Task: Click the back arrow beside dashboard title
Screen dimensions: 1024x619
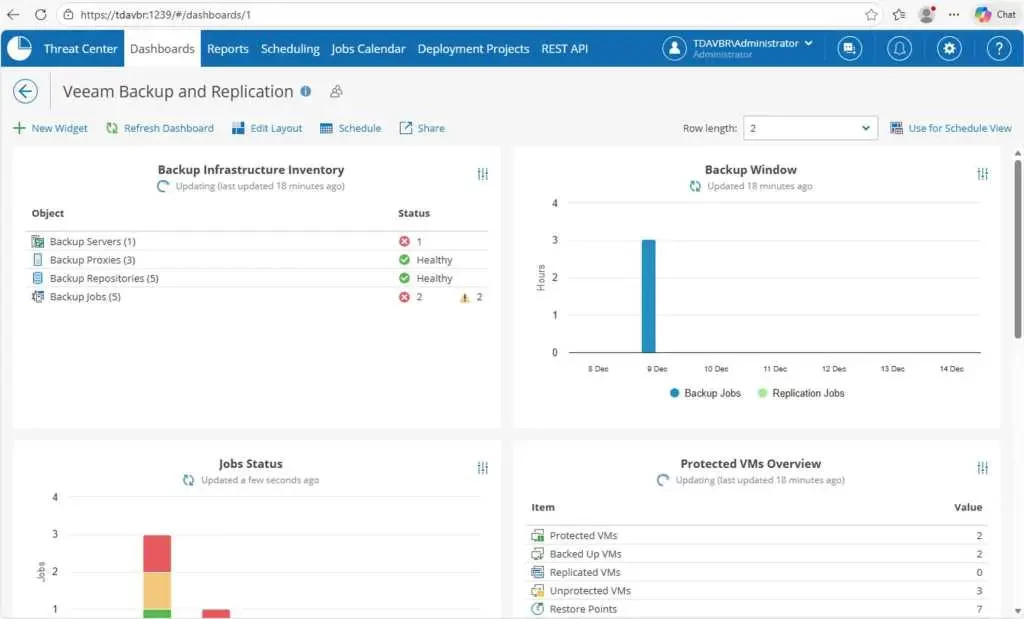Action: [25, 92]
